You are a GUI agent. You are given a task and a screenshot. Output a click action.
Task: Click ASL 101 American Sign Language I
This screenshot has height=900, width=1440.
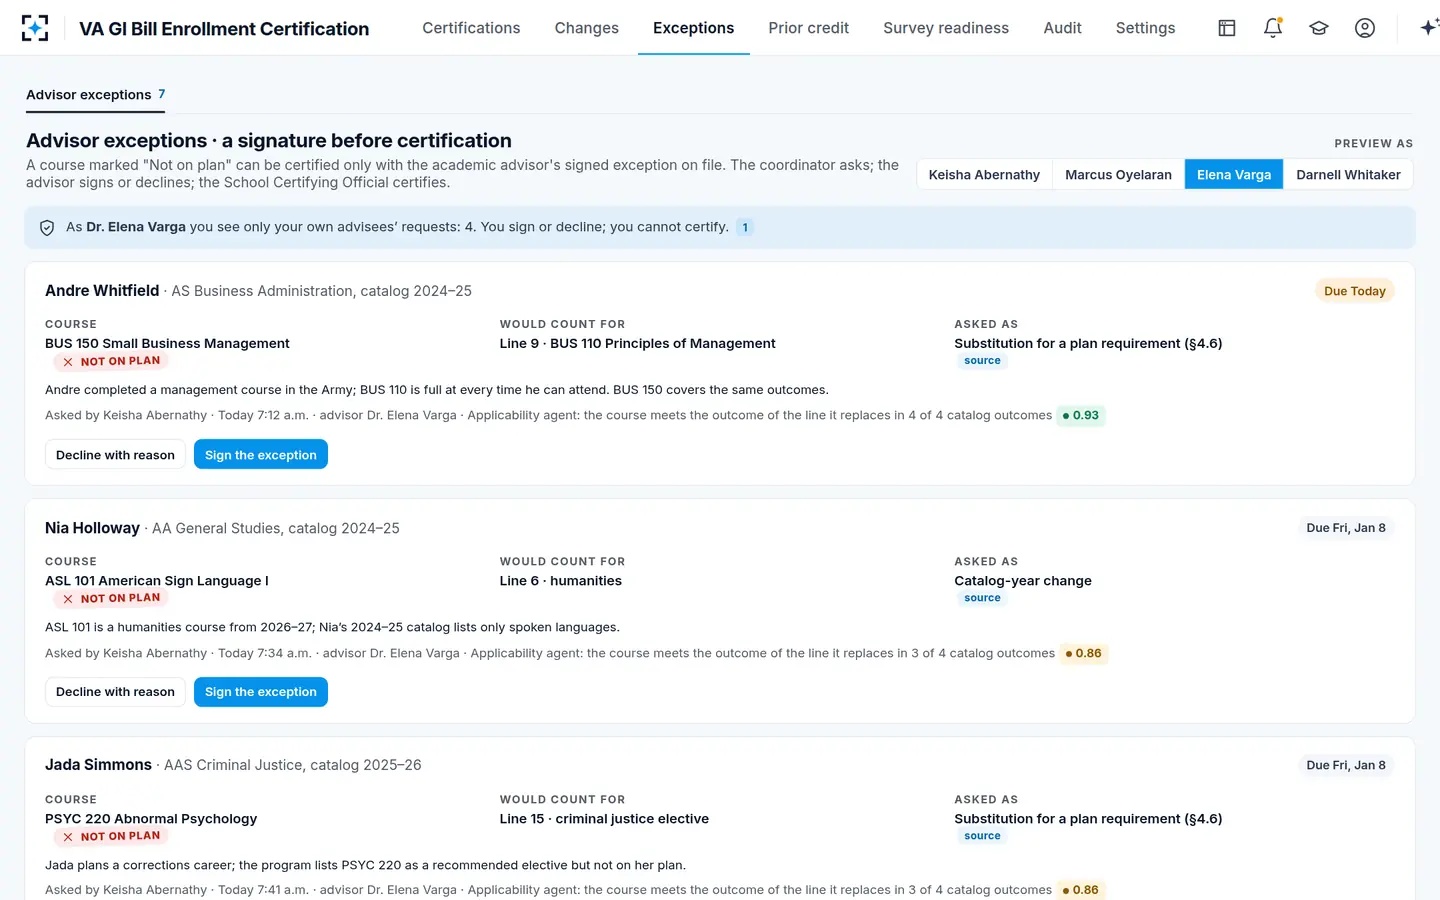(157, 581)
